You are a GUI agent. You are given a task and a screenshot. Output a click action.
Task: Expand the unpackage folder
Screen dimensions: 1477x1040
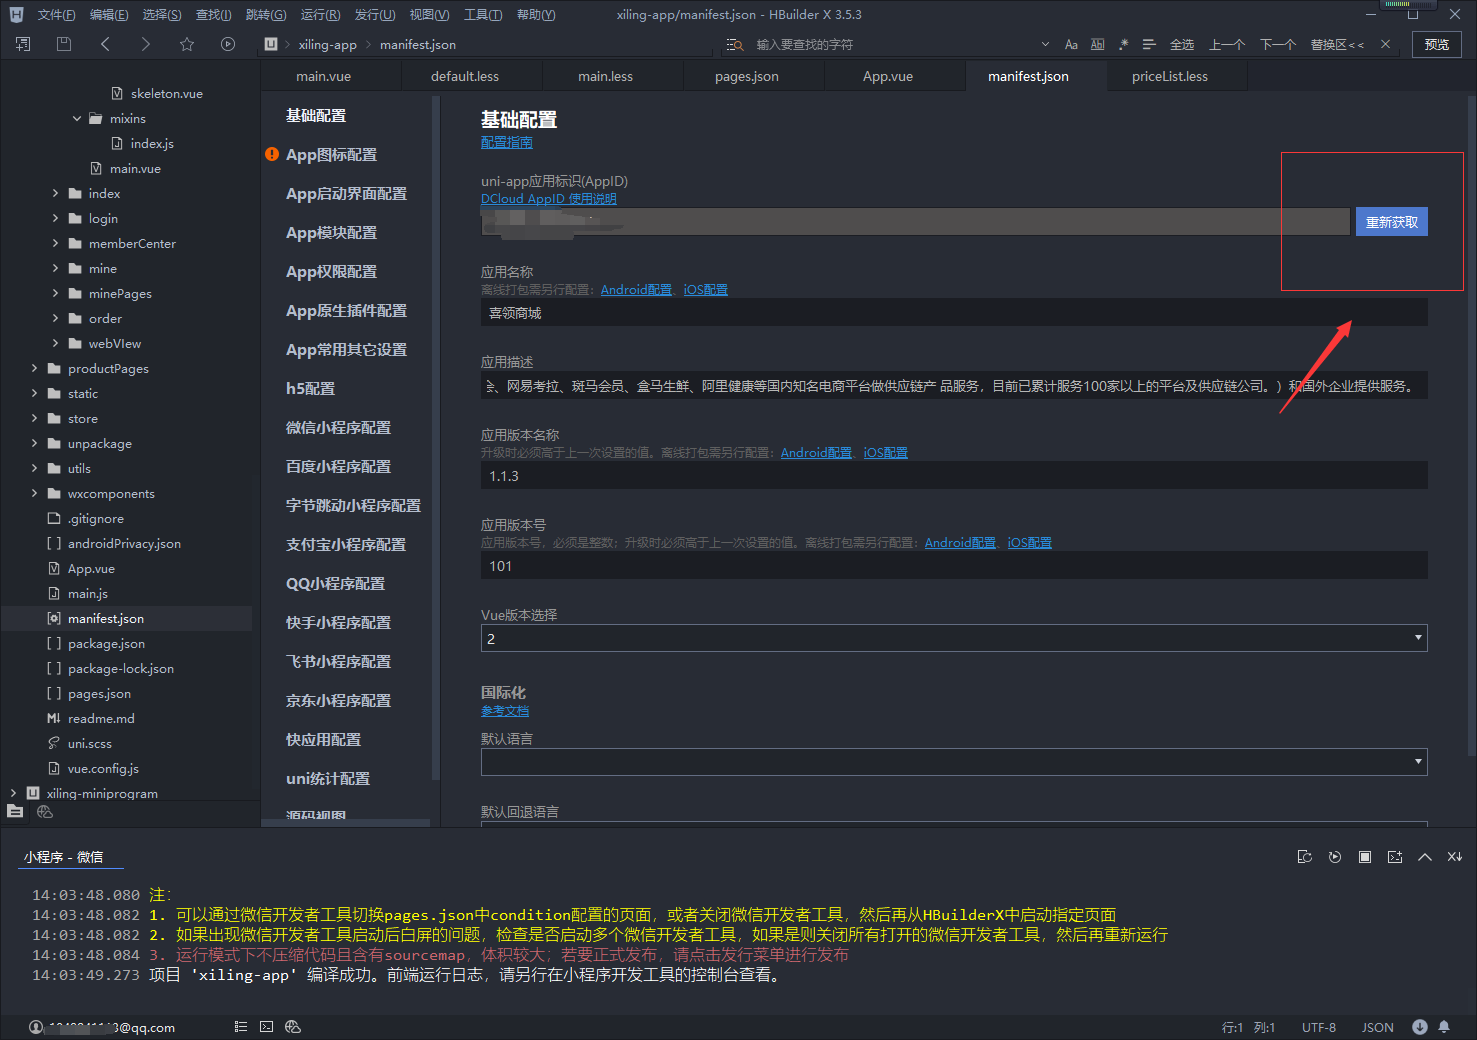35,444
